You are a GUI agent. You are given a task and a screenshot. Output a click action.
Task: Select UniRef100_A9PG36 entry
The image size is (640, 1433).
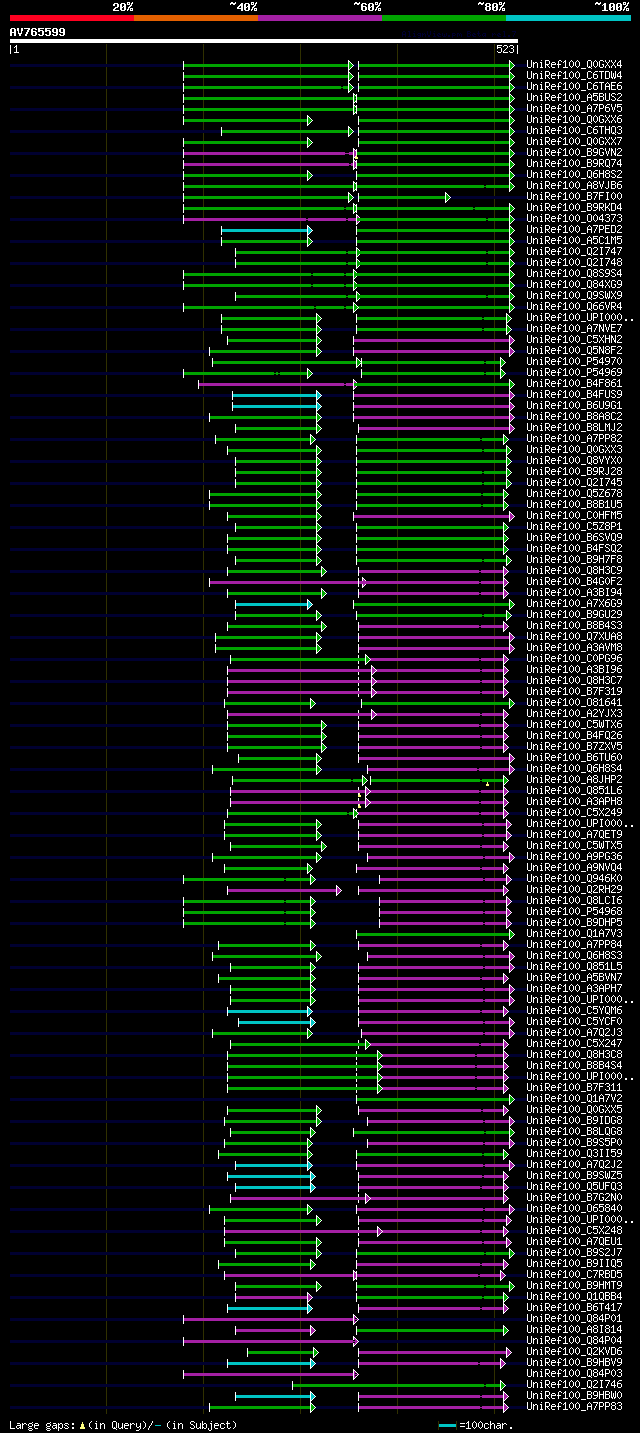coord(574,856)
